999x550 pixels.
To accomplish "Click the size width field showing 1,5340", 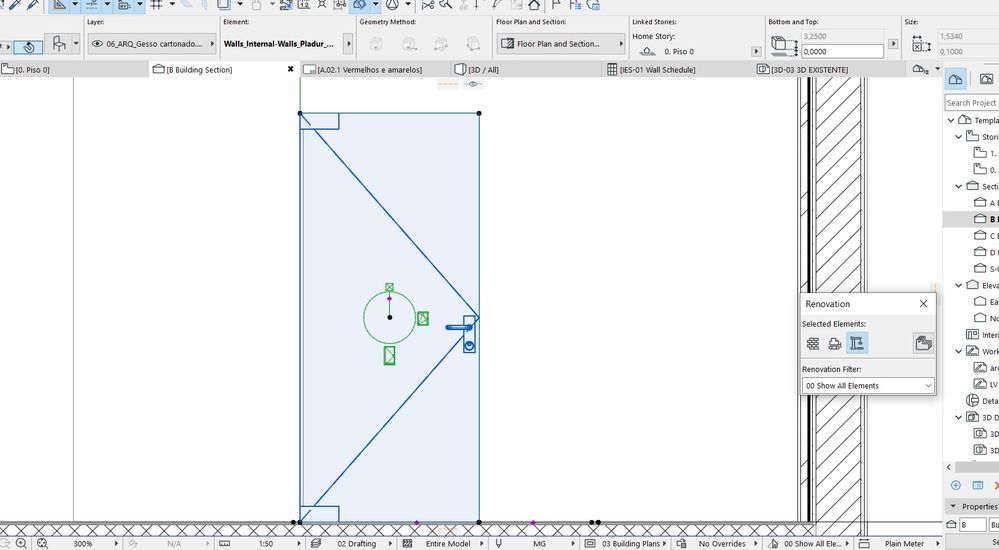I will pyautogui.click(x=967, y=37).
